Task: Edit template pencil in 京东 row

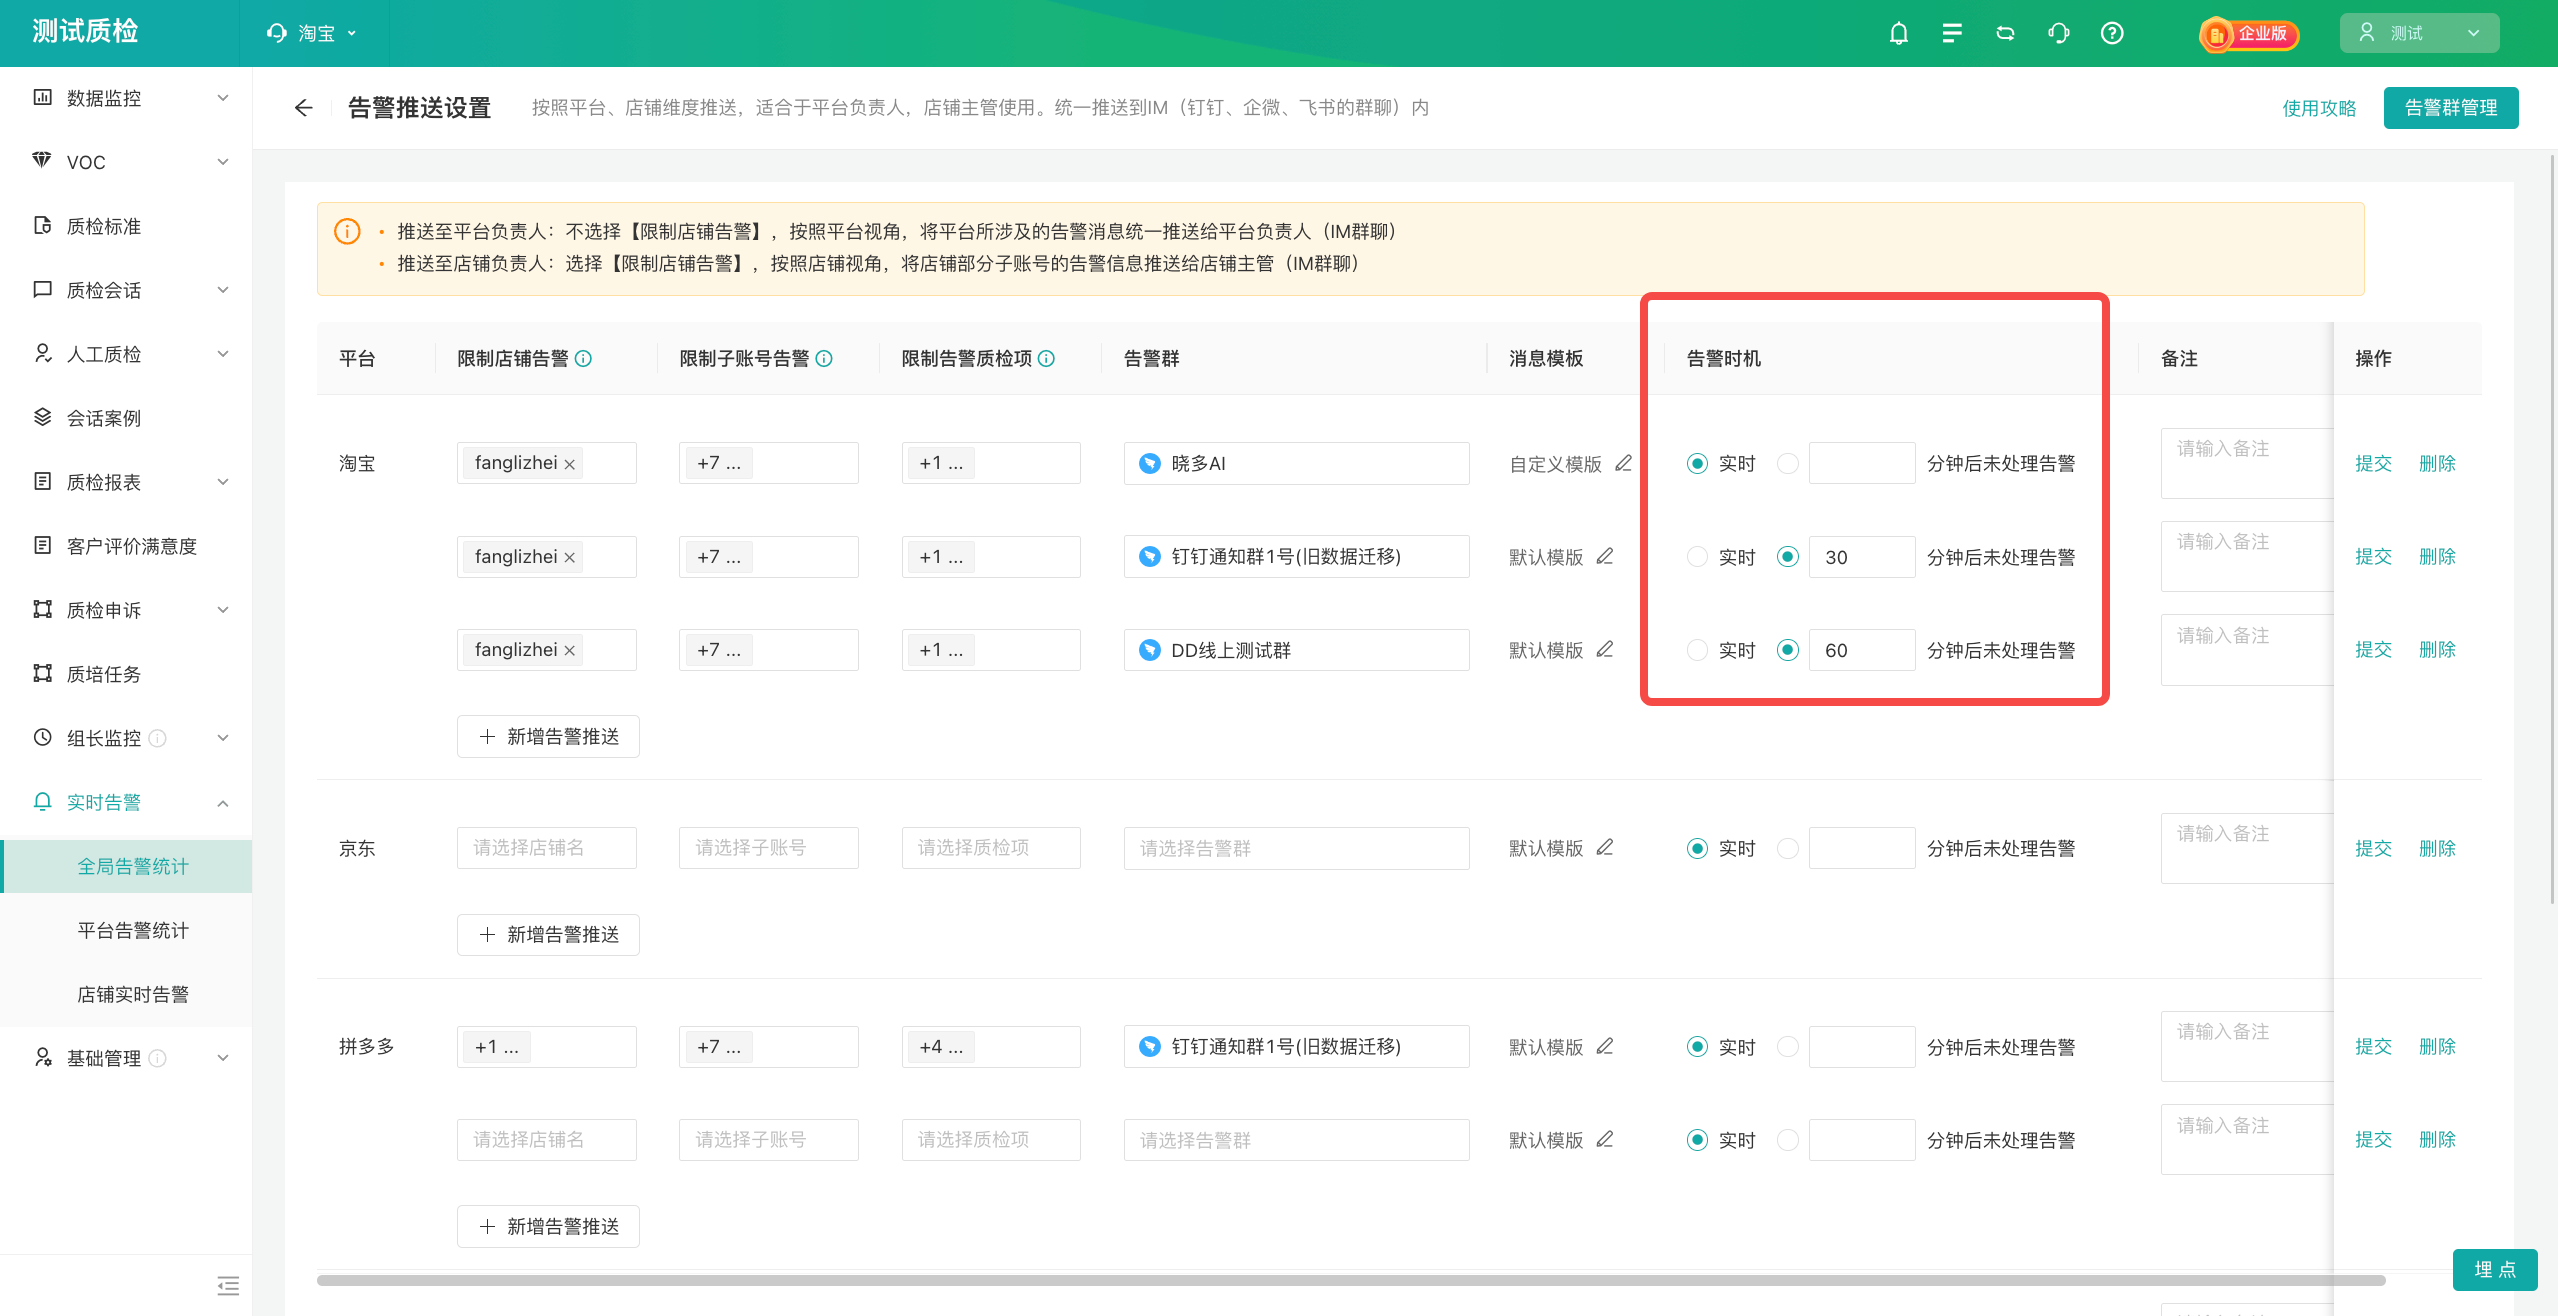Action: coord(1605,848)
